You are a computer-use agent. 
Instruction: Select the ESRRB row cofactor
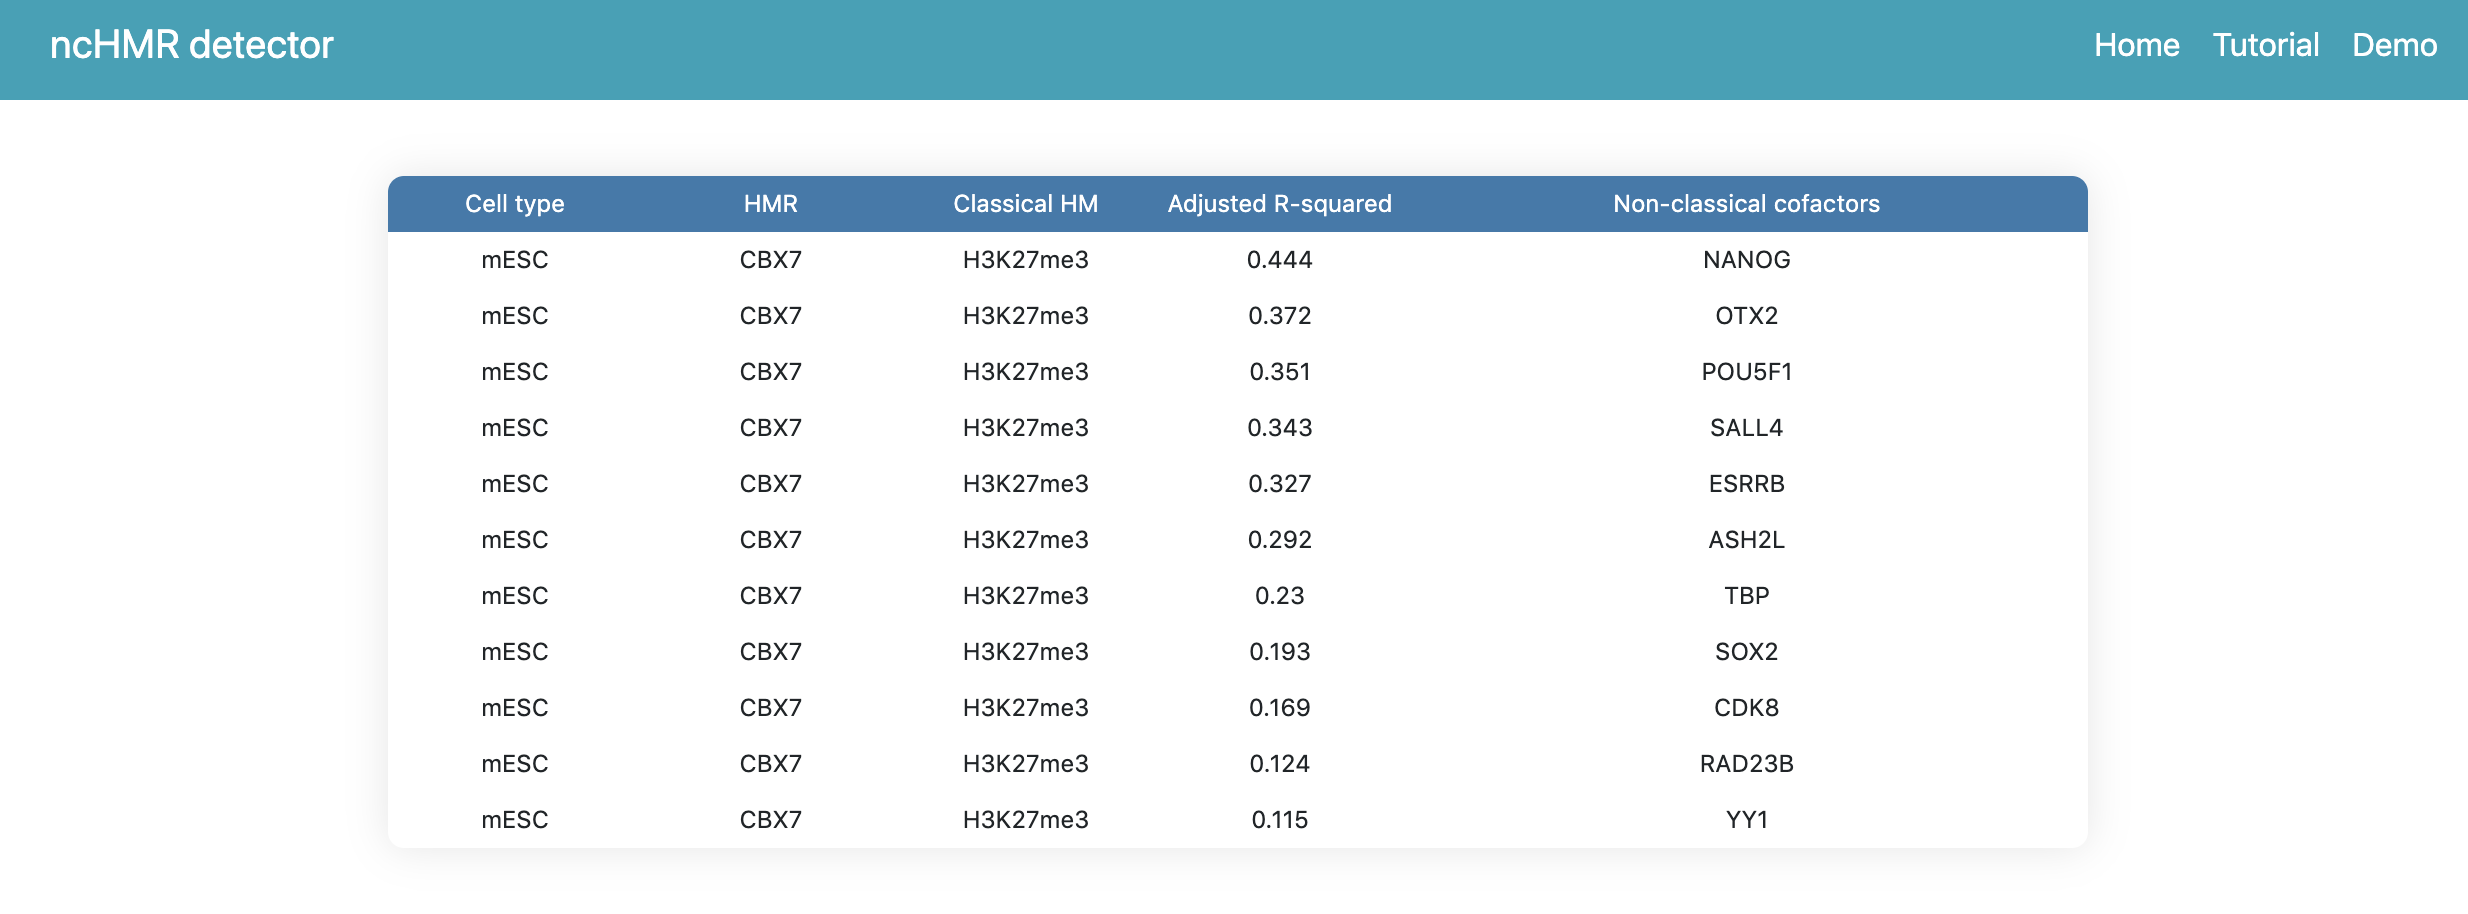click(1746, 484)
